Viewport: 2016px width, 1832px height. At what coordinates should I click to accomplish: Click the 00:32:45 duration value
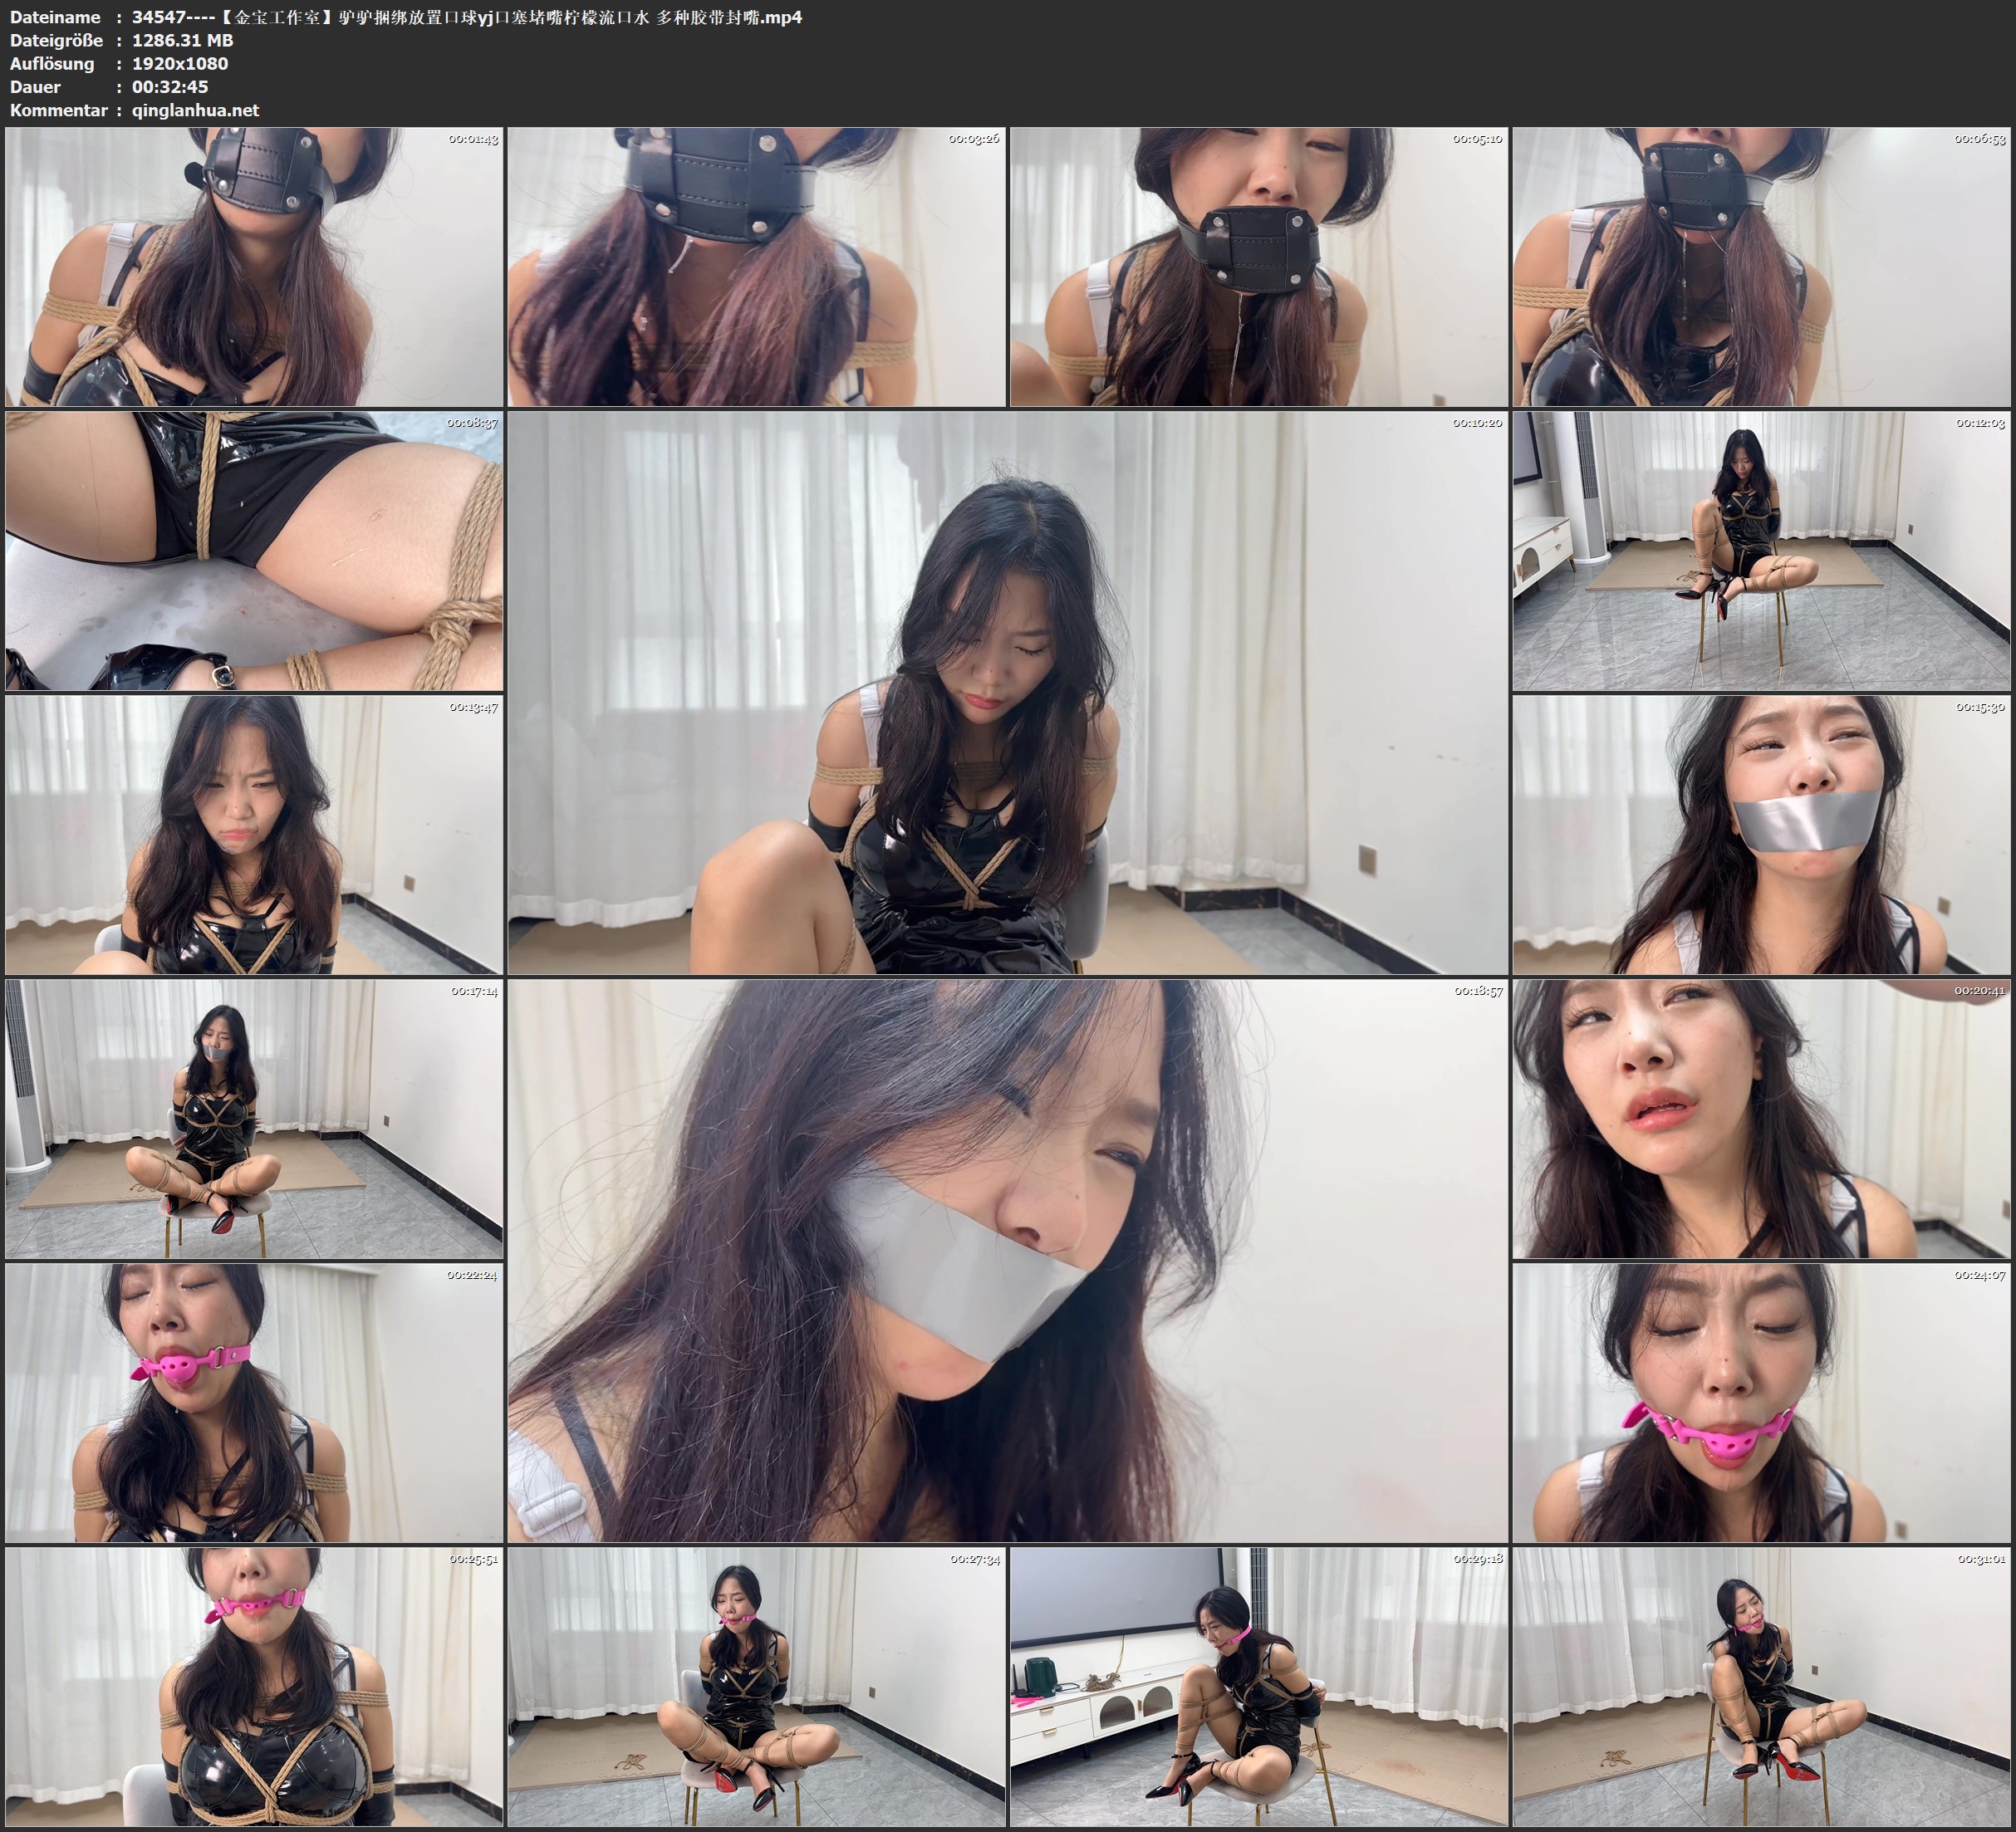click(170, 87)
